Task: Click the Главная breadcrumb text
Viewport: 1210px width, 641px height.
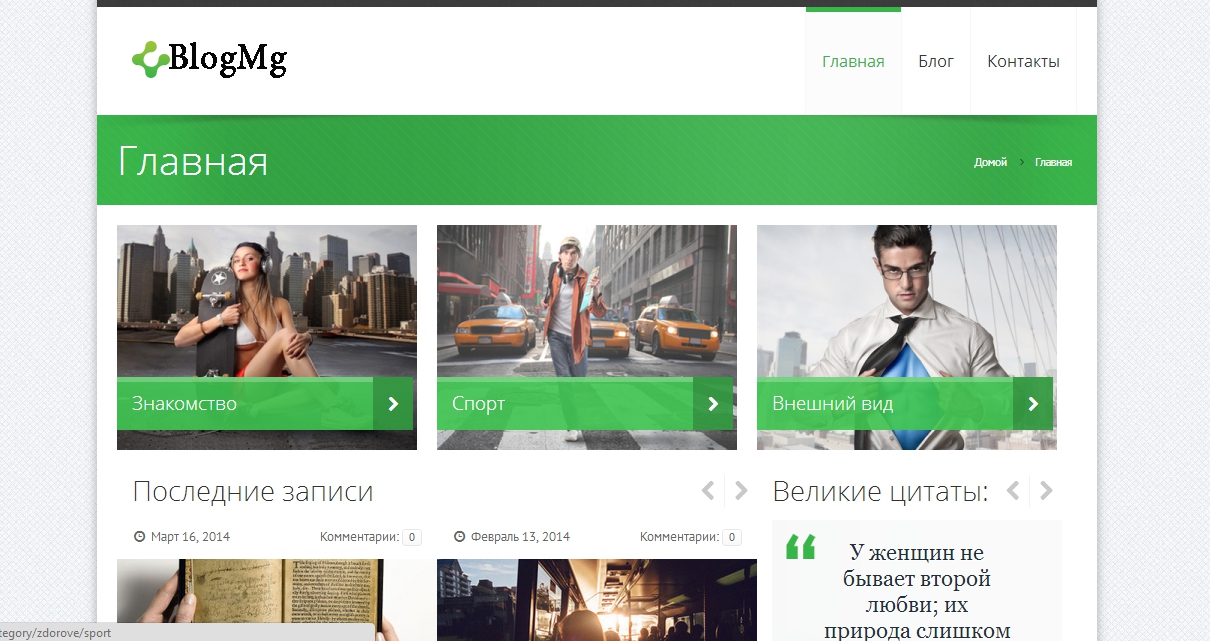Action: coord(1053,162)
